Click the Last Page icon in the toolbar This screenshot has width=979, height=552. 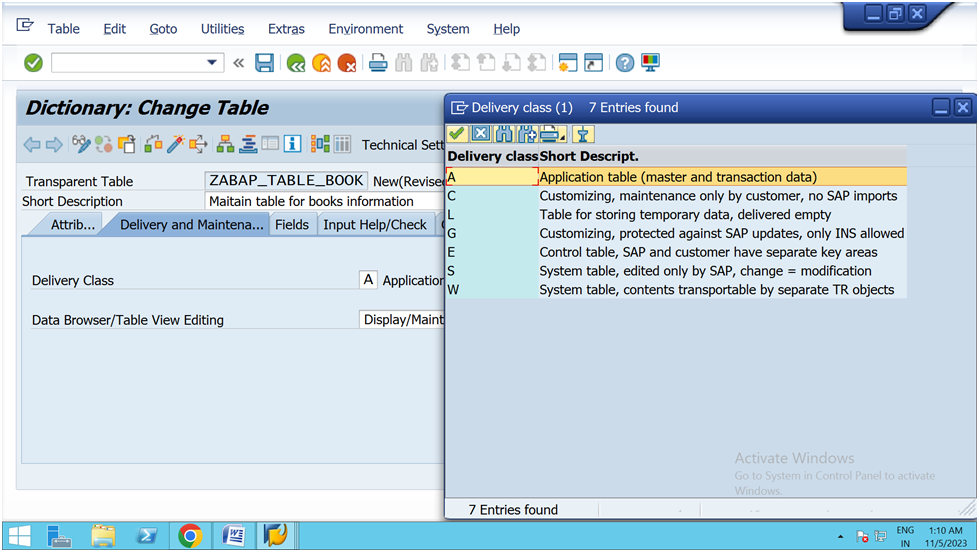(x=536, y=62)
